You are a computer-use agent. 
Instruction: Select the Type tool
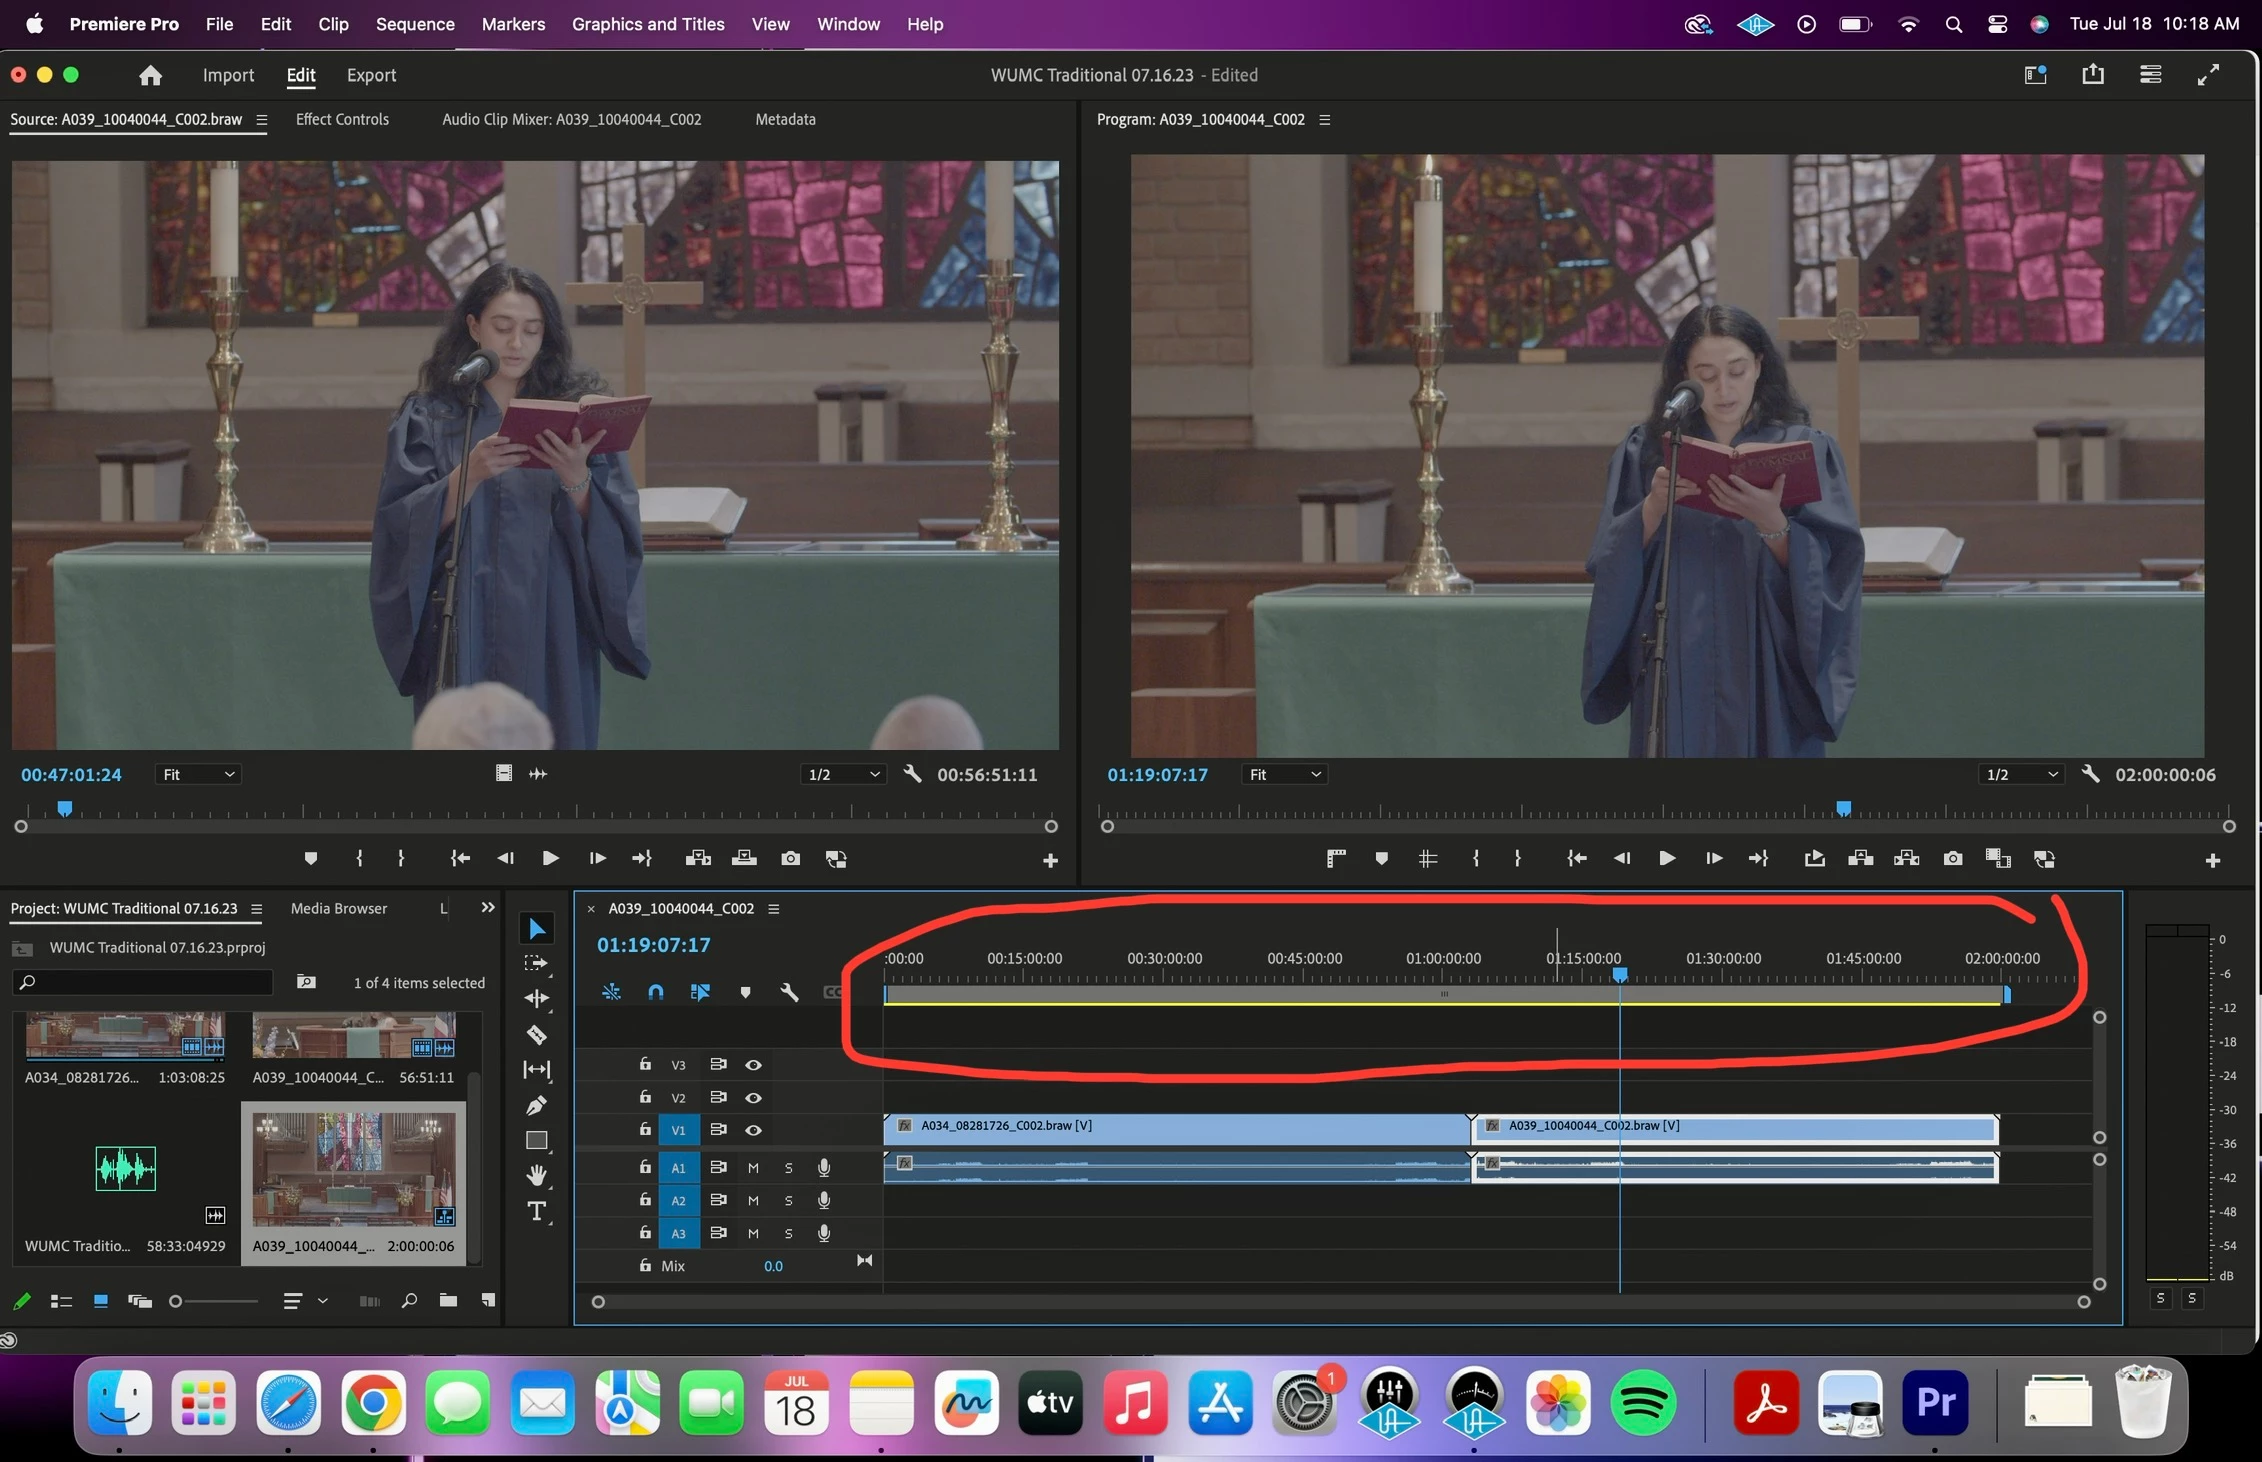[537, 1211]
